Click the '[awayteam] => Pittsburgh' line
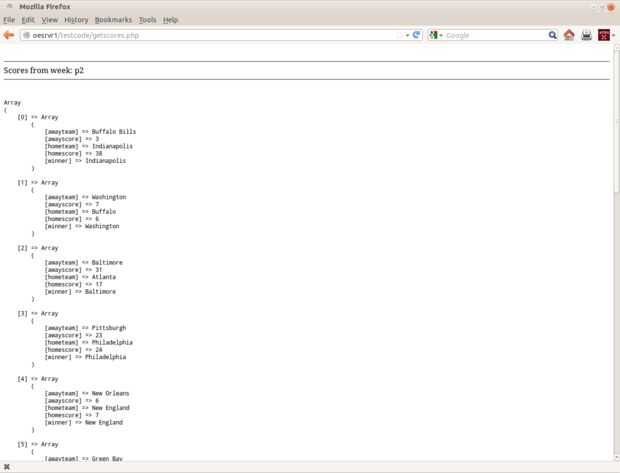 click(85, 328)
